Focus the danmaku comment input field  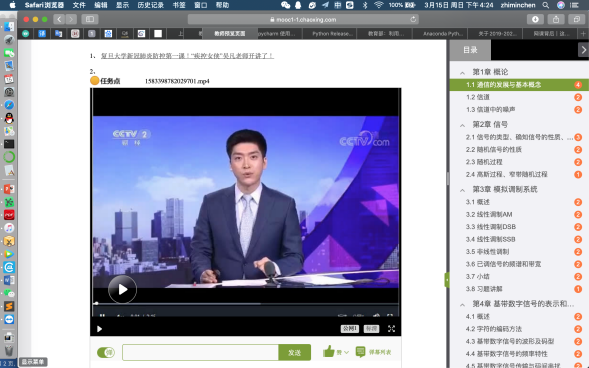(200, 353)
